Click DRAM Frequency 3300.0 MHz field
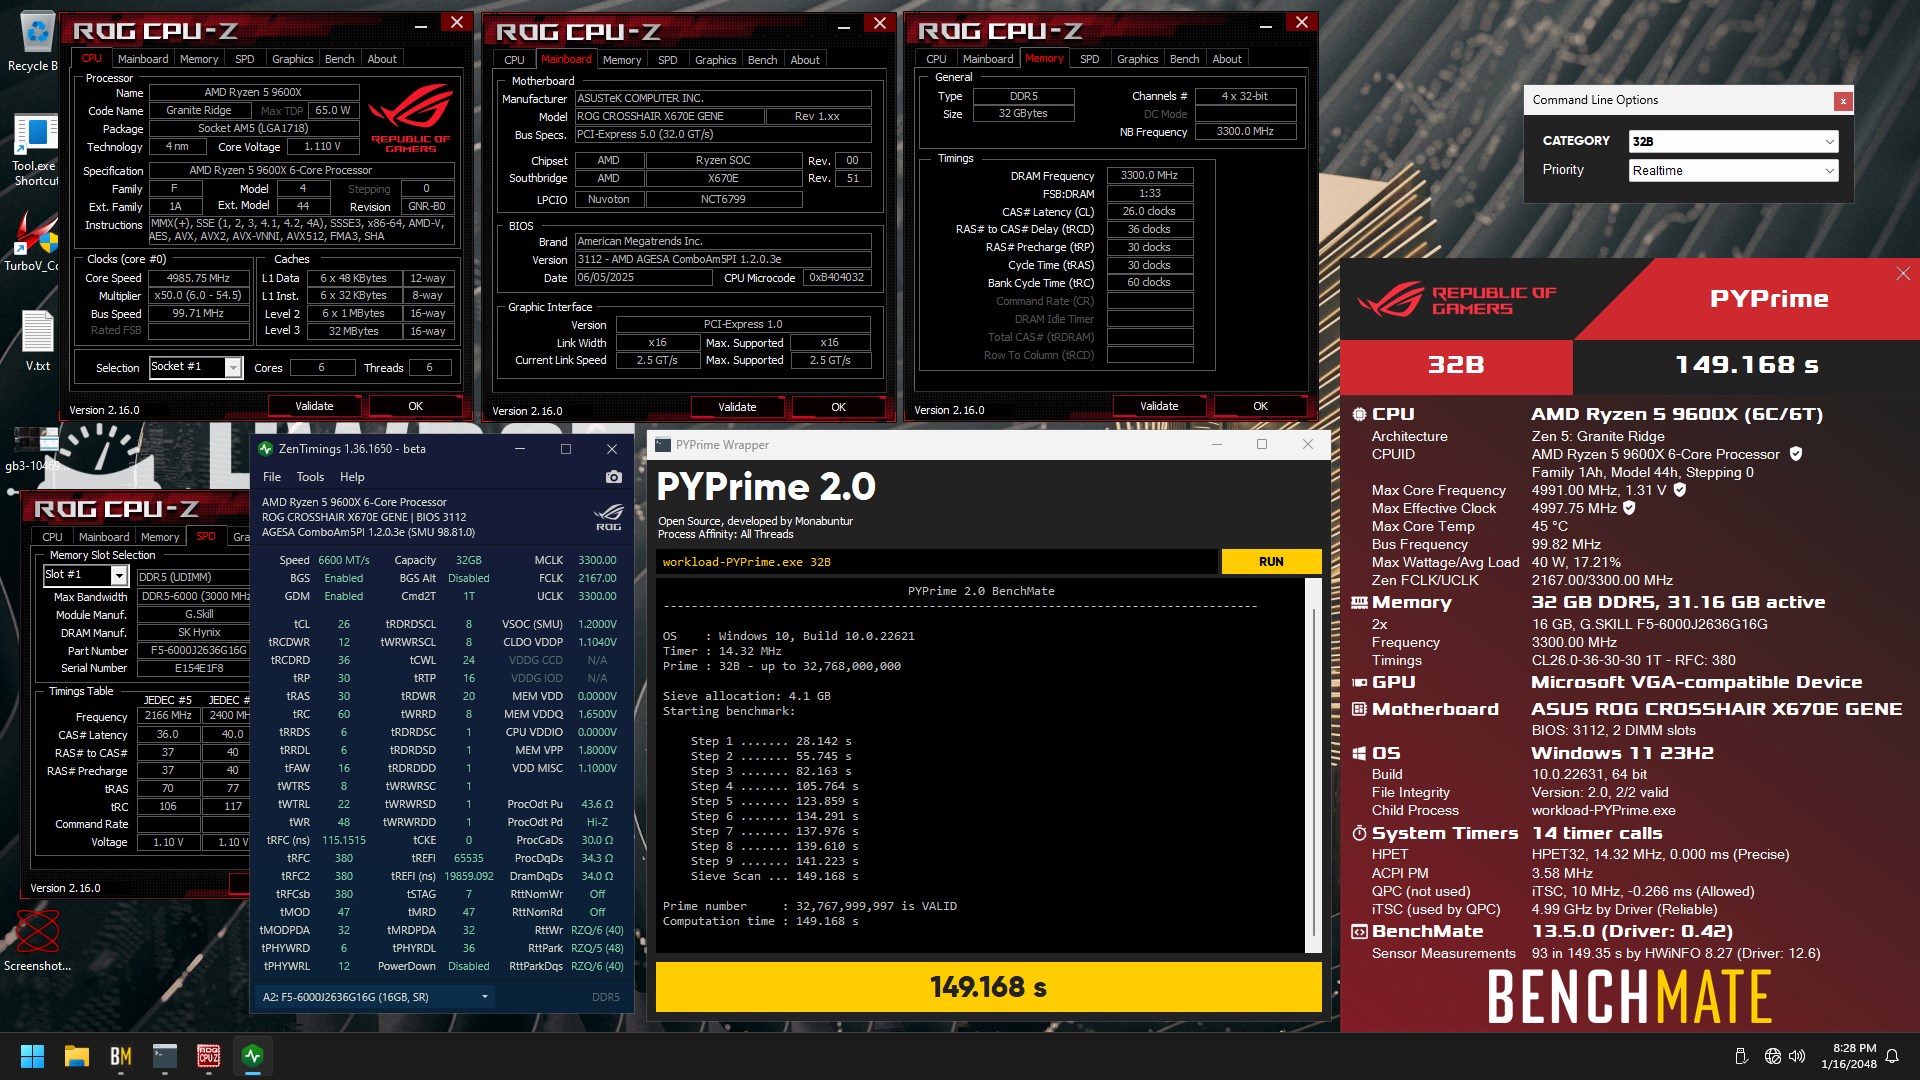Viewport: 1920px width, 1080px height. [x=1149, y=175]
